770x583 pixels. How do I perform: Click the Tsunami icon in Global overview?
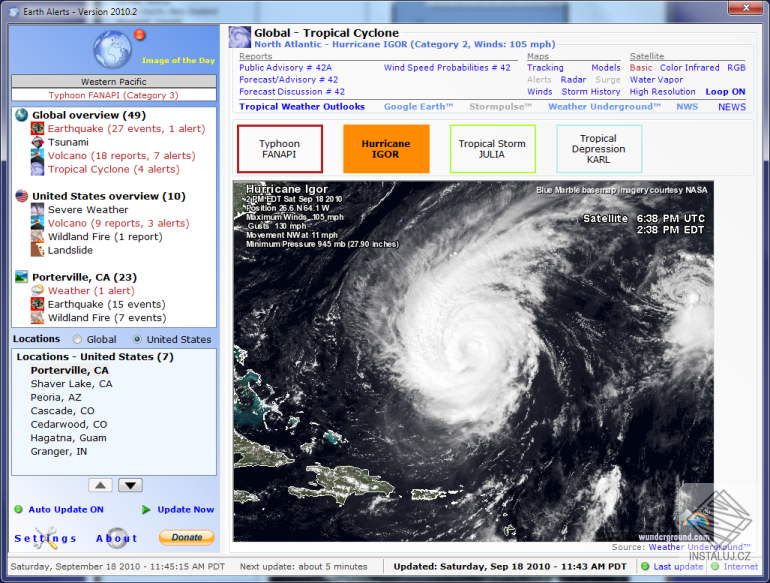tap(38, 142)
